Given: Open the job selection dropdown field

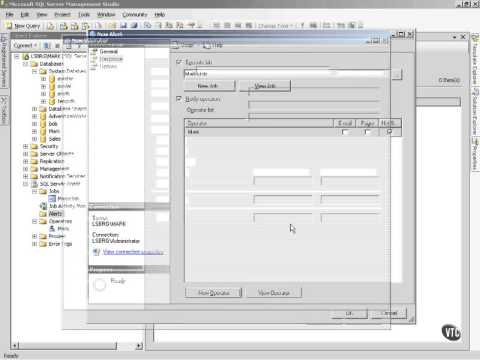Looking at the screenshot, I should tap(287, 74).
